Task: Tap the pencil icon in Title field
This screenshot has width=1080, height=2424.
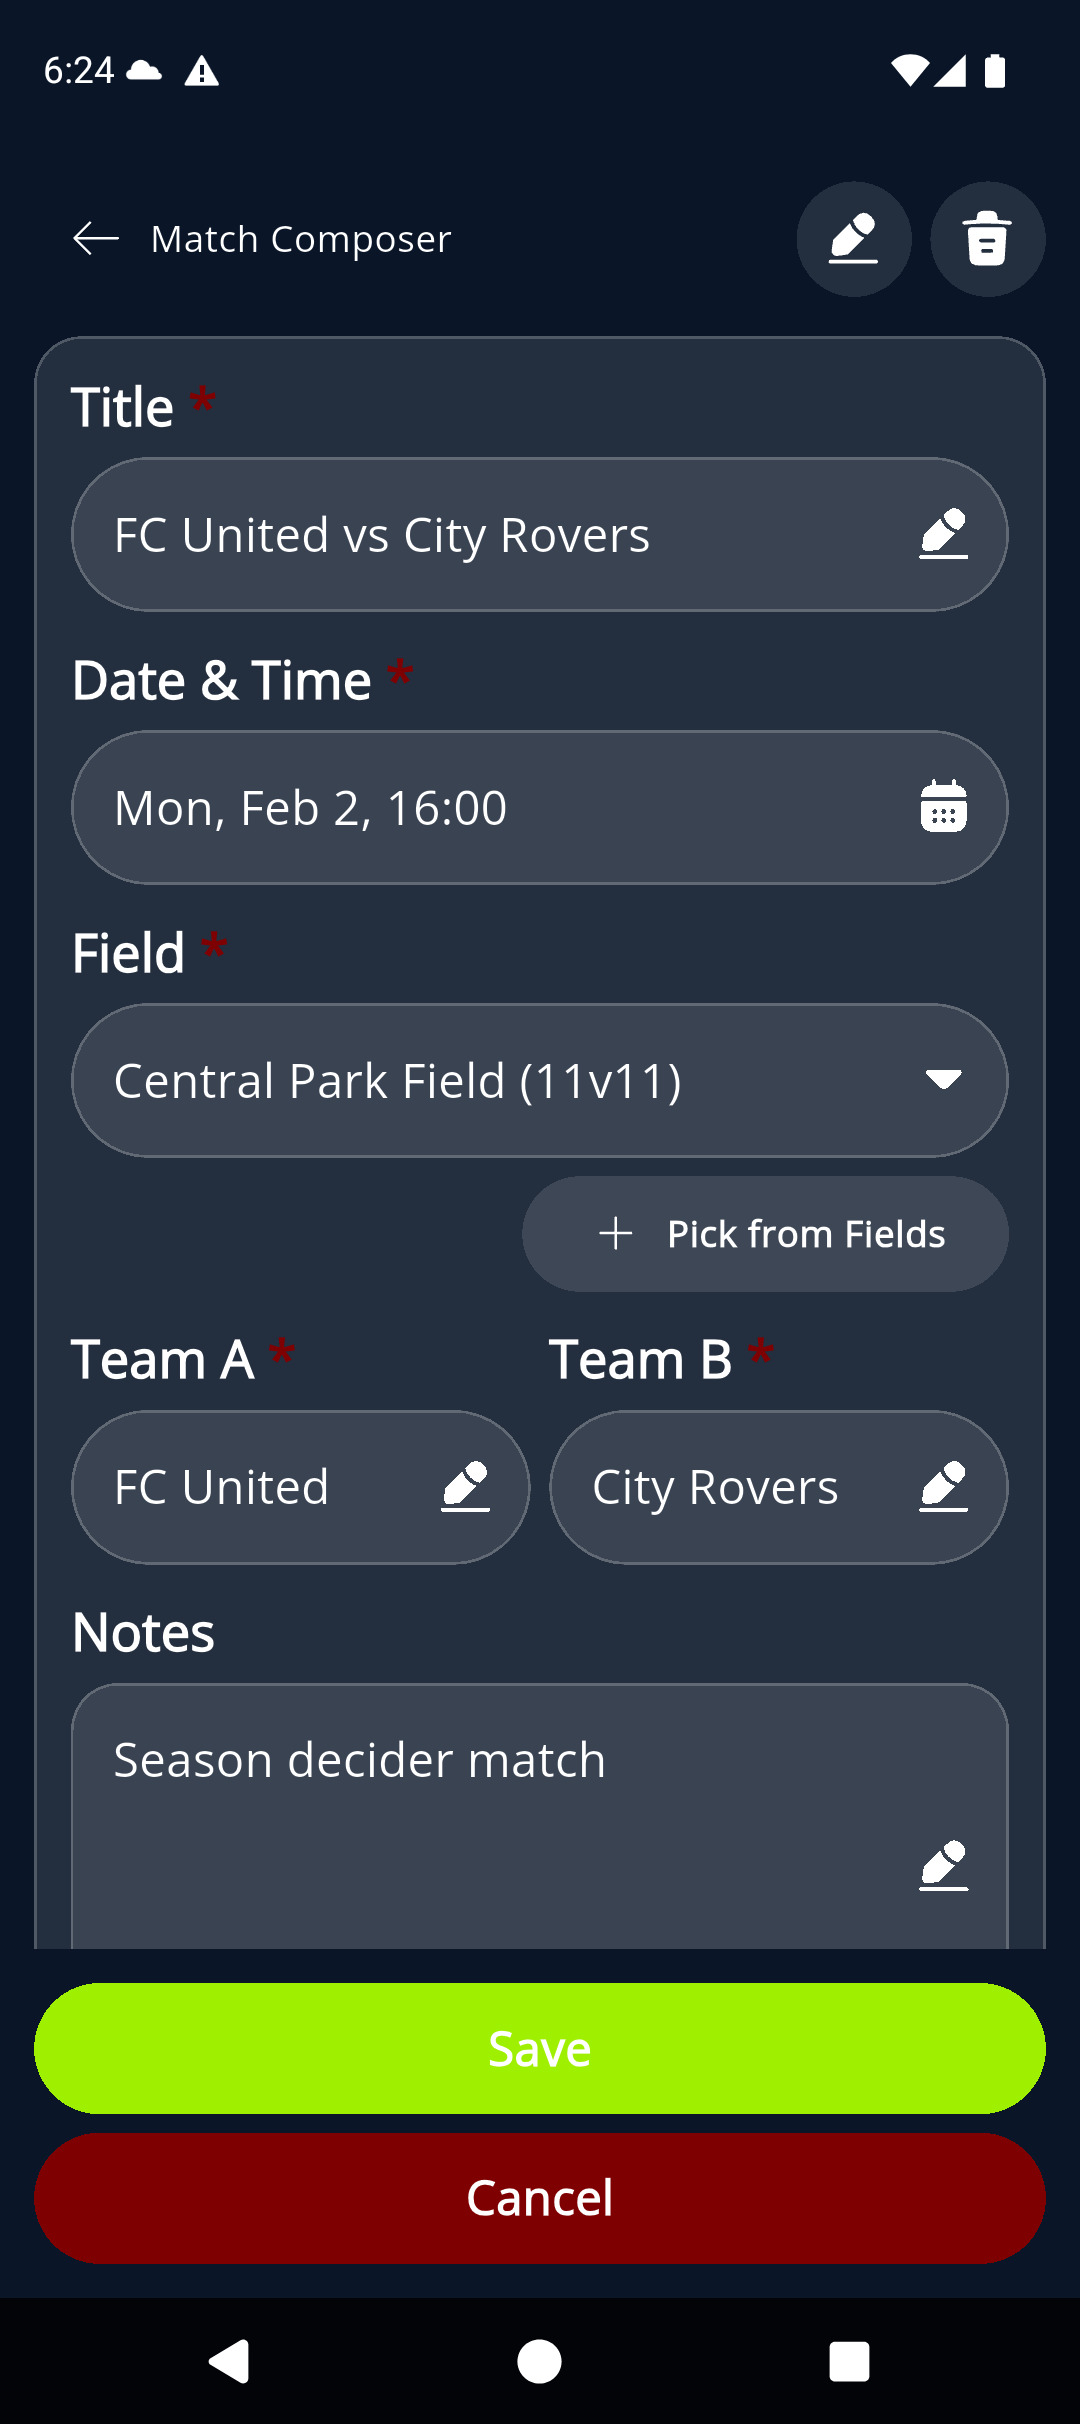Action: (x=943, y=534)
